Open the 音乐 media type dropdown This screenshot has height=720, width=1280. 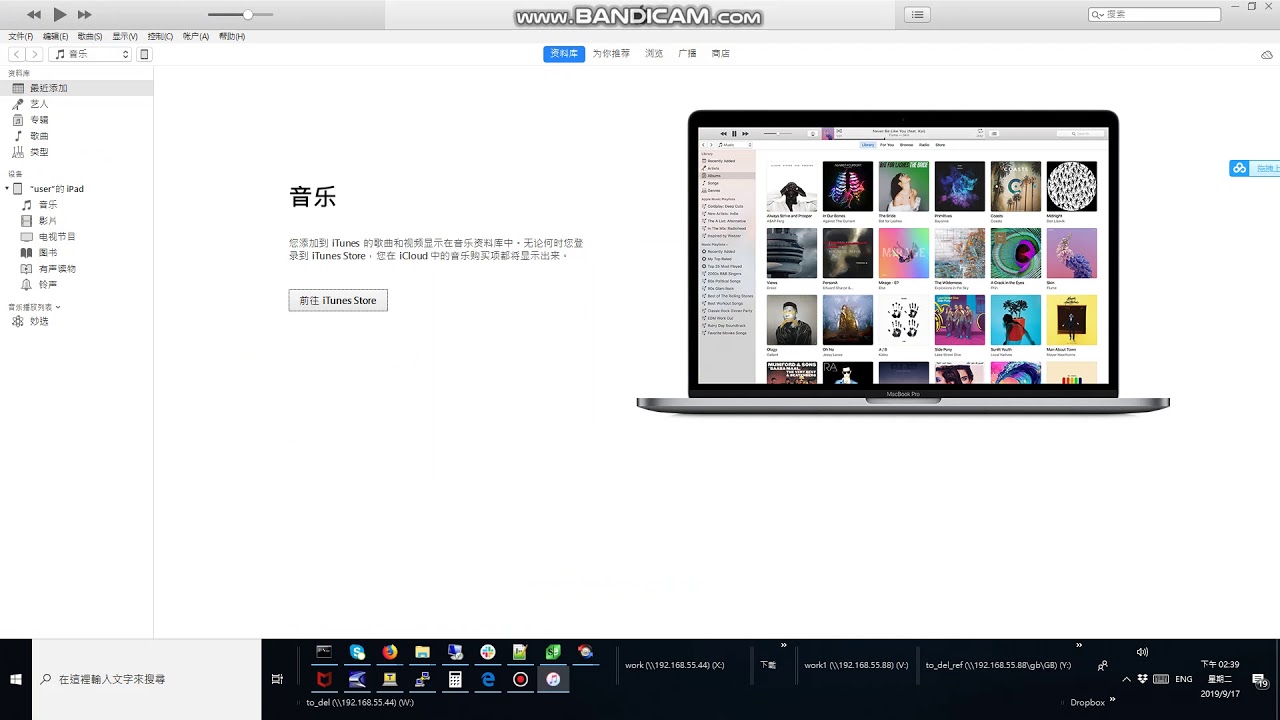tap(90, 54)
